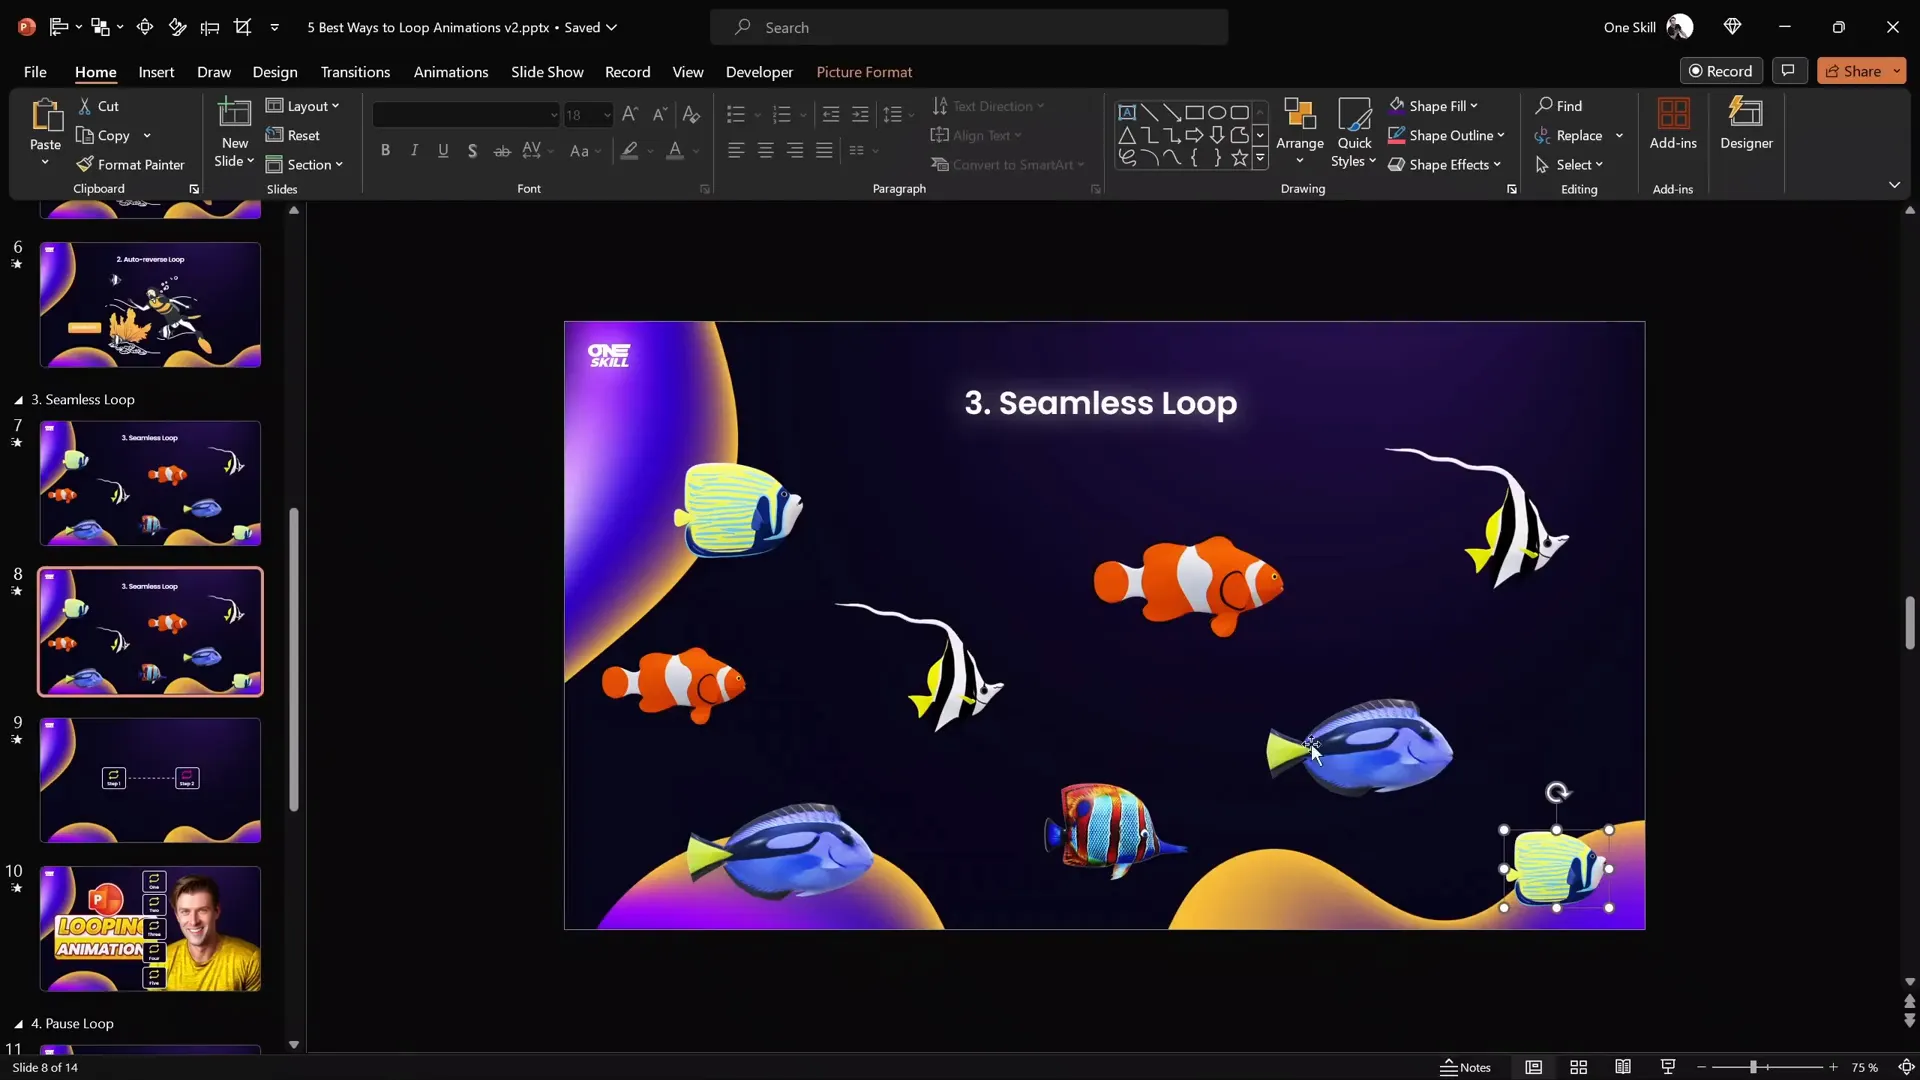Click the Replace button
This screenshot has height=1080, width=1920.
click(x=1569, y=135)
